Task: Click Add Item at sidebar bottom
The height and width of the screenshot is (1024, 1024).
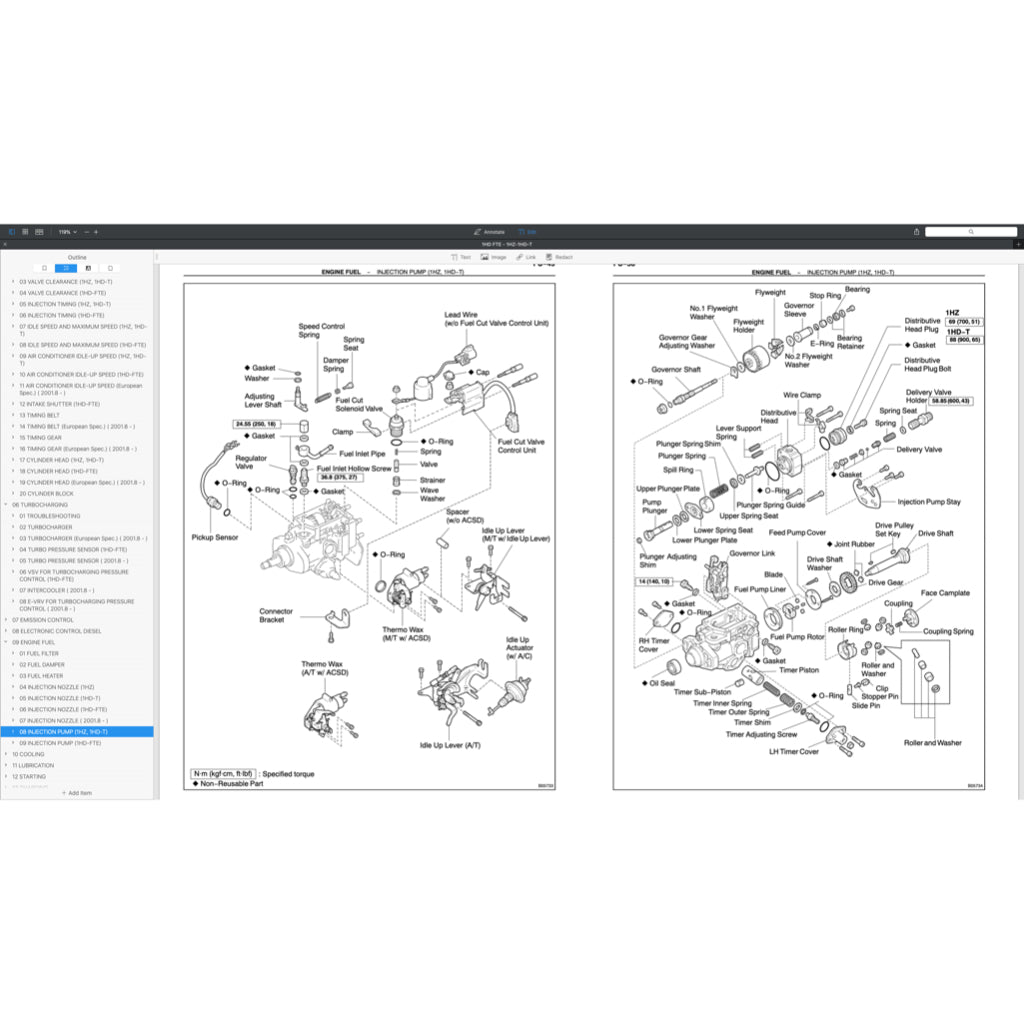Action: (x=77, y=793)
